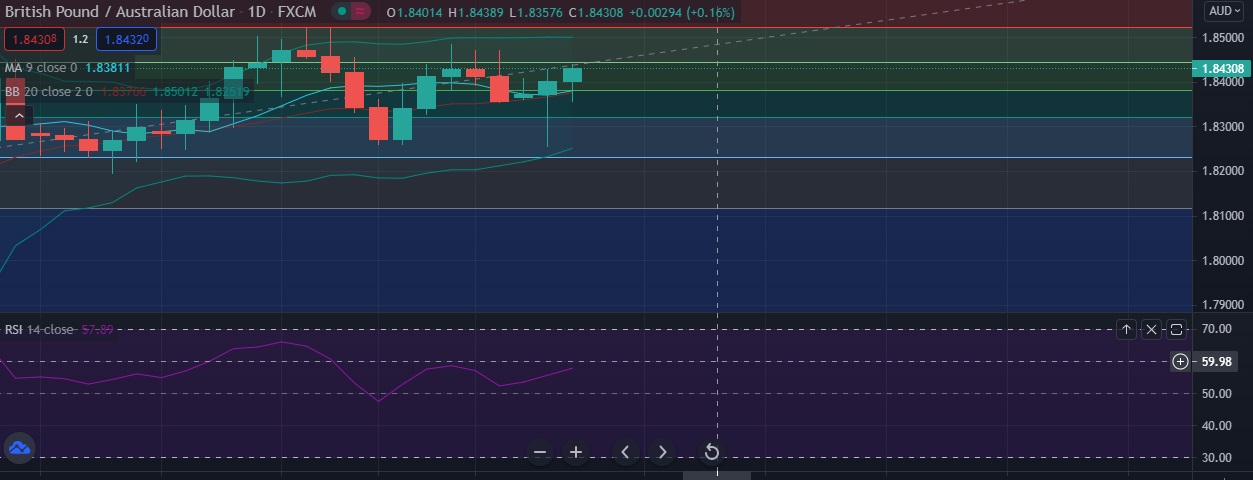Collapse the indicator legend with up arrow
Viewport: 1253px width, 480px height.
click(17, 117)
